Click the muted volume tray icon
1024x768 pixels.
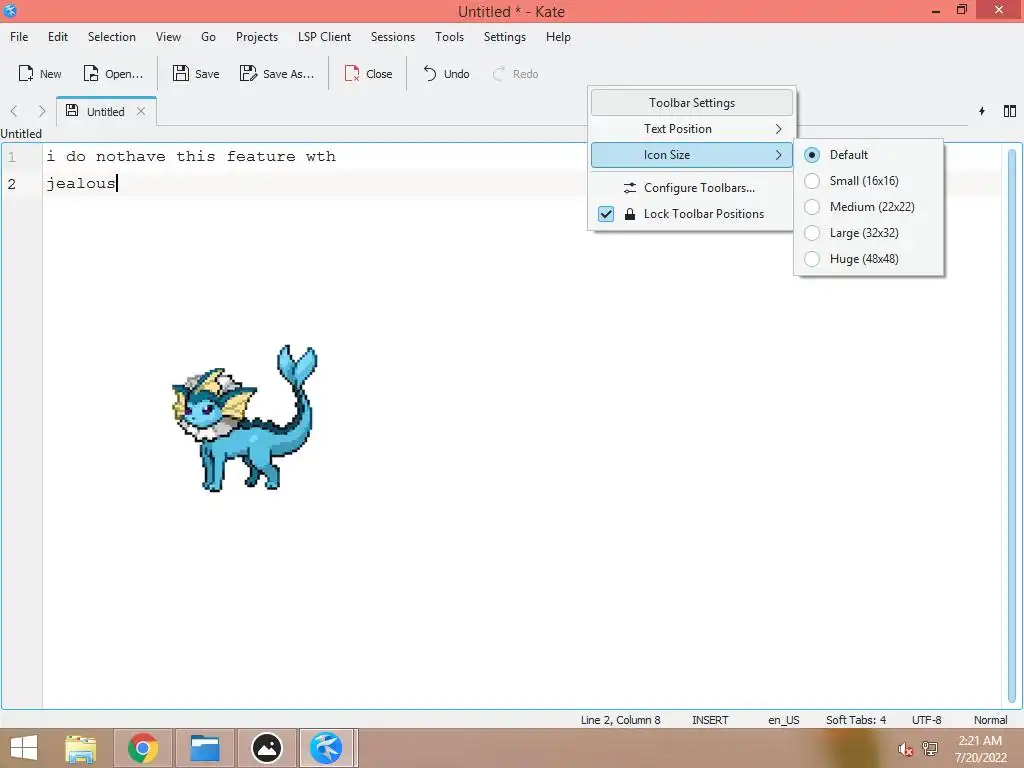coord(905,749)
